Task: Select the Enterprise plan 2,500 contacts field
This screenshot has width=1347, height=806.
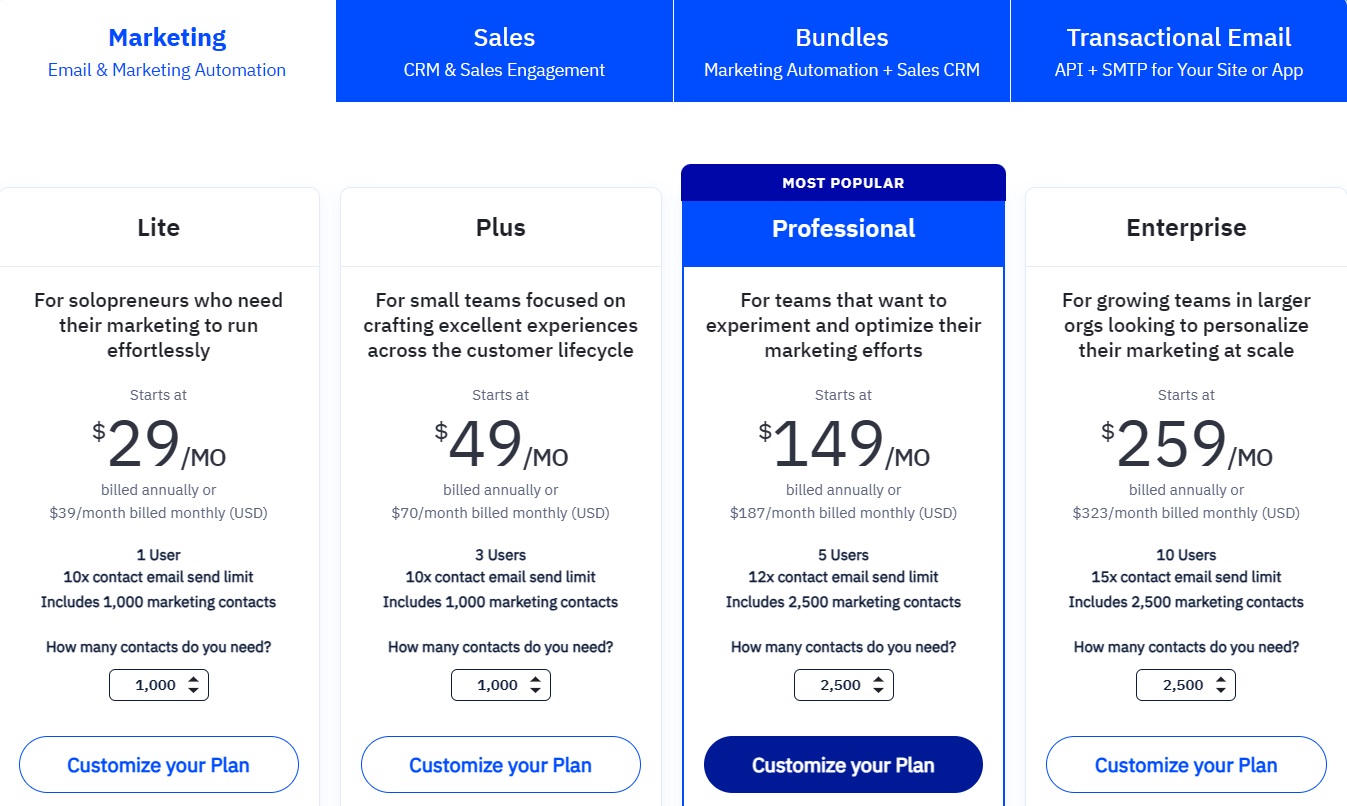Action: (x=1186, y=685)
